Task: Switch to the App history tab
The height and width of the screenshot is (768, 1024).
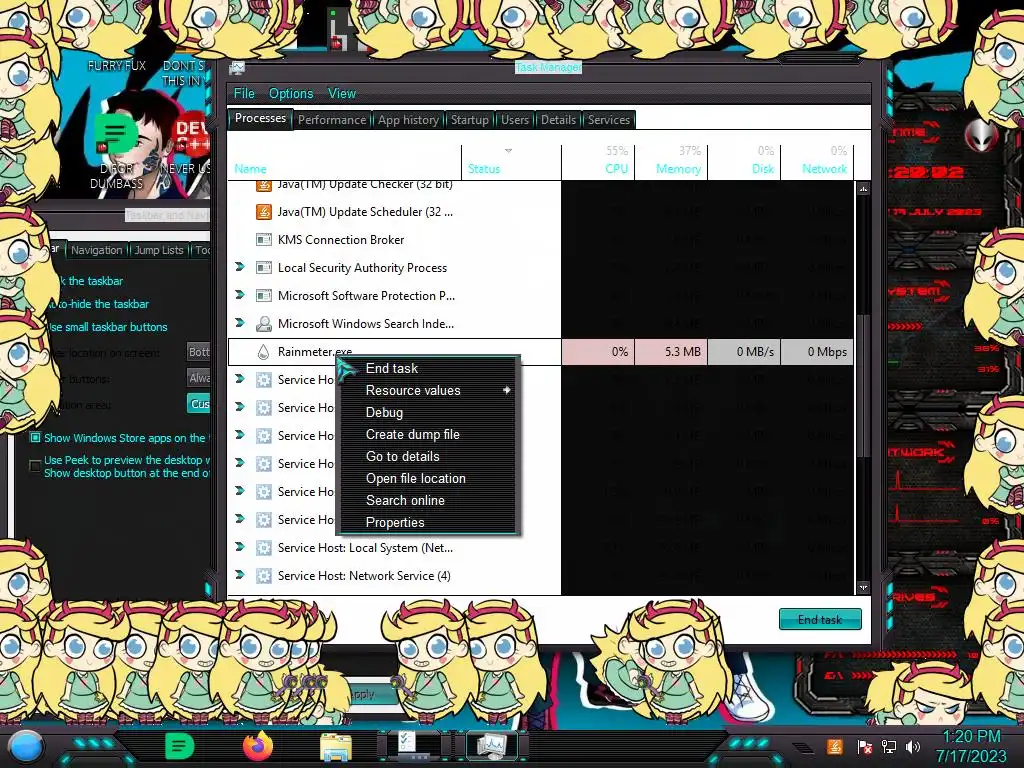Action: (408, 120)
